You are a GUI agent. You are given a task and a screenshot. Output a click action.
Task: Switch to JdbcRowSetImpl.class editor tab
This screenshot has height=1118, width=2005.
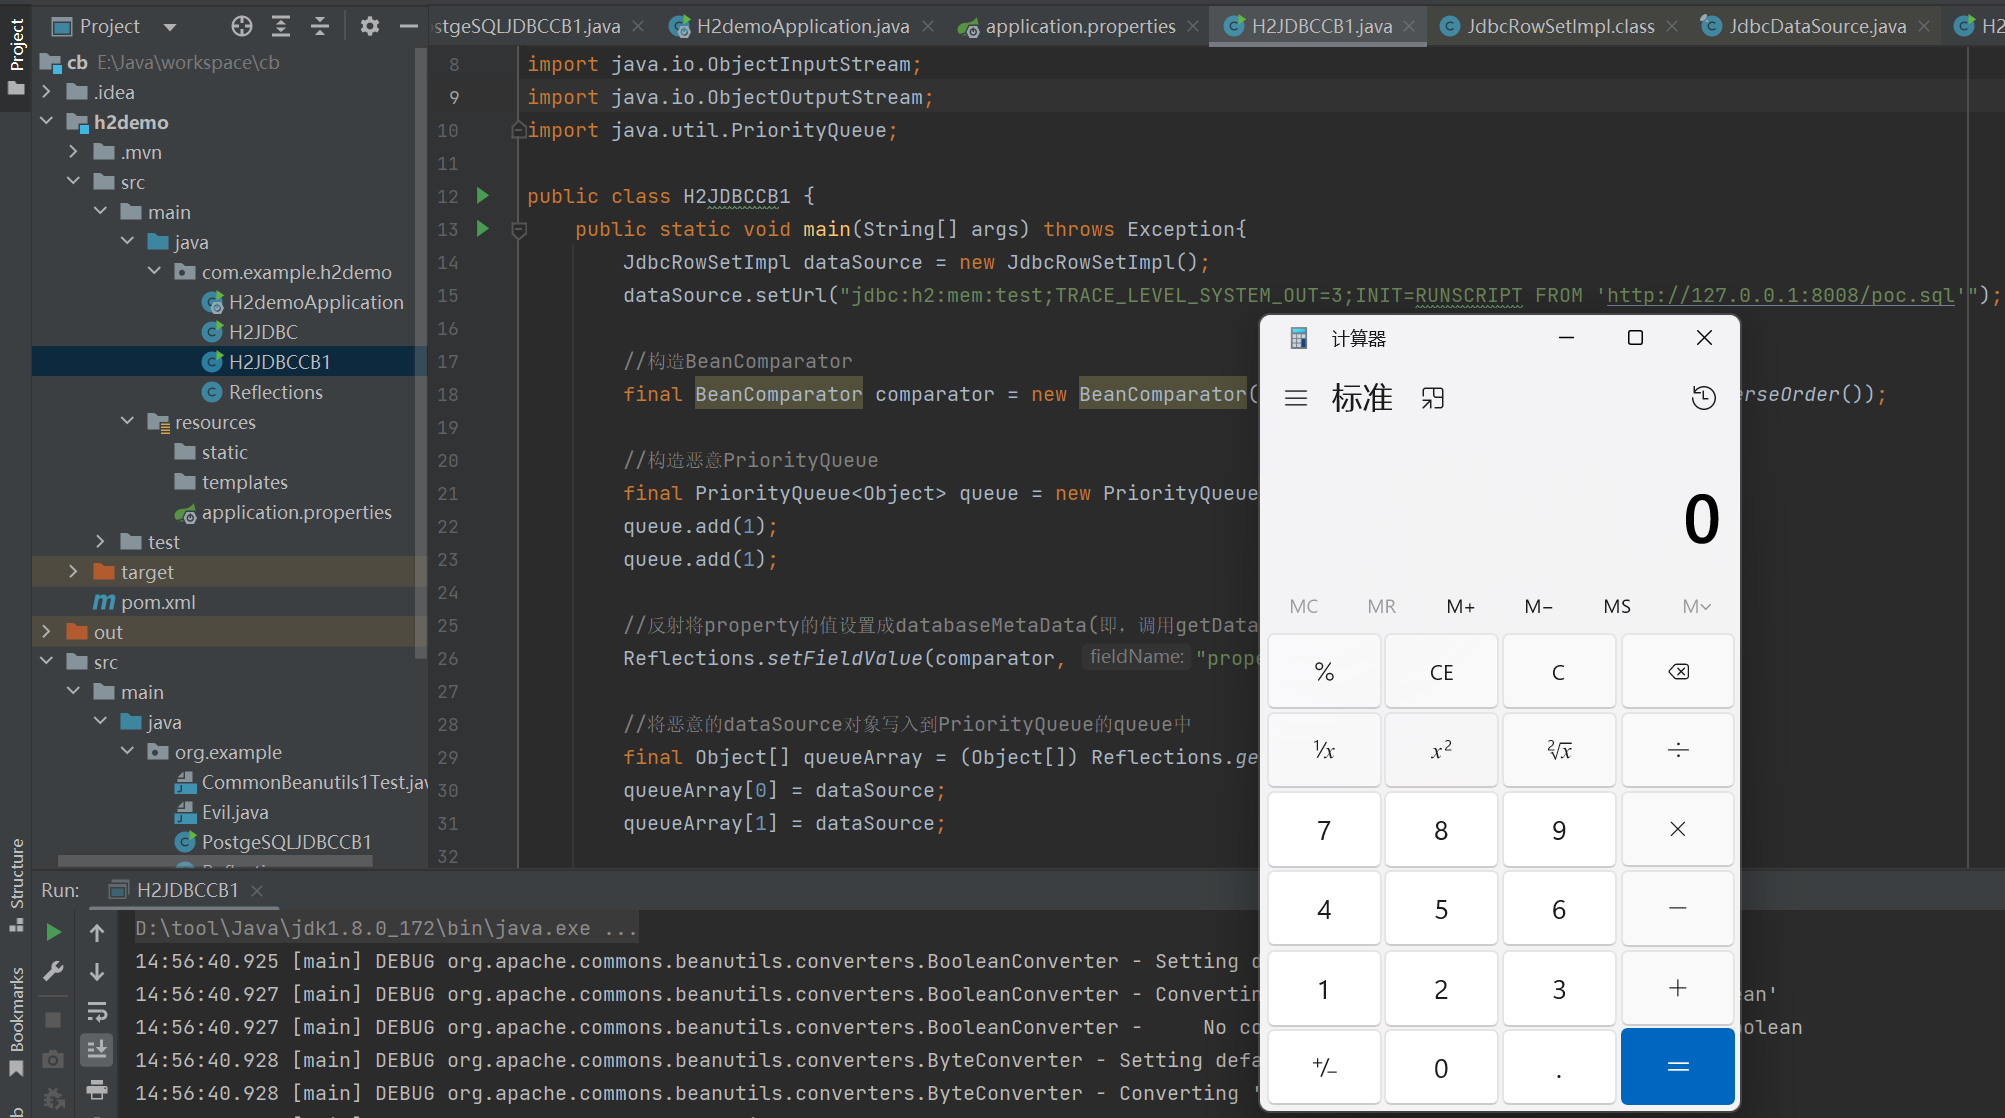[1559, 26]
